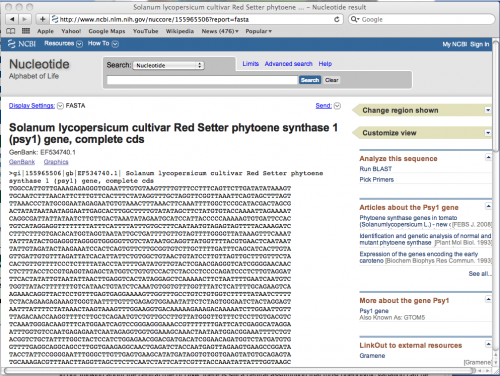Add bookmark with the plus button

[x=42, y=19]
